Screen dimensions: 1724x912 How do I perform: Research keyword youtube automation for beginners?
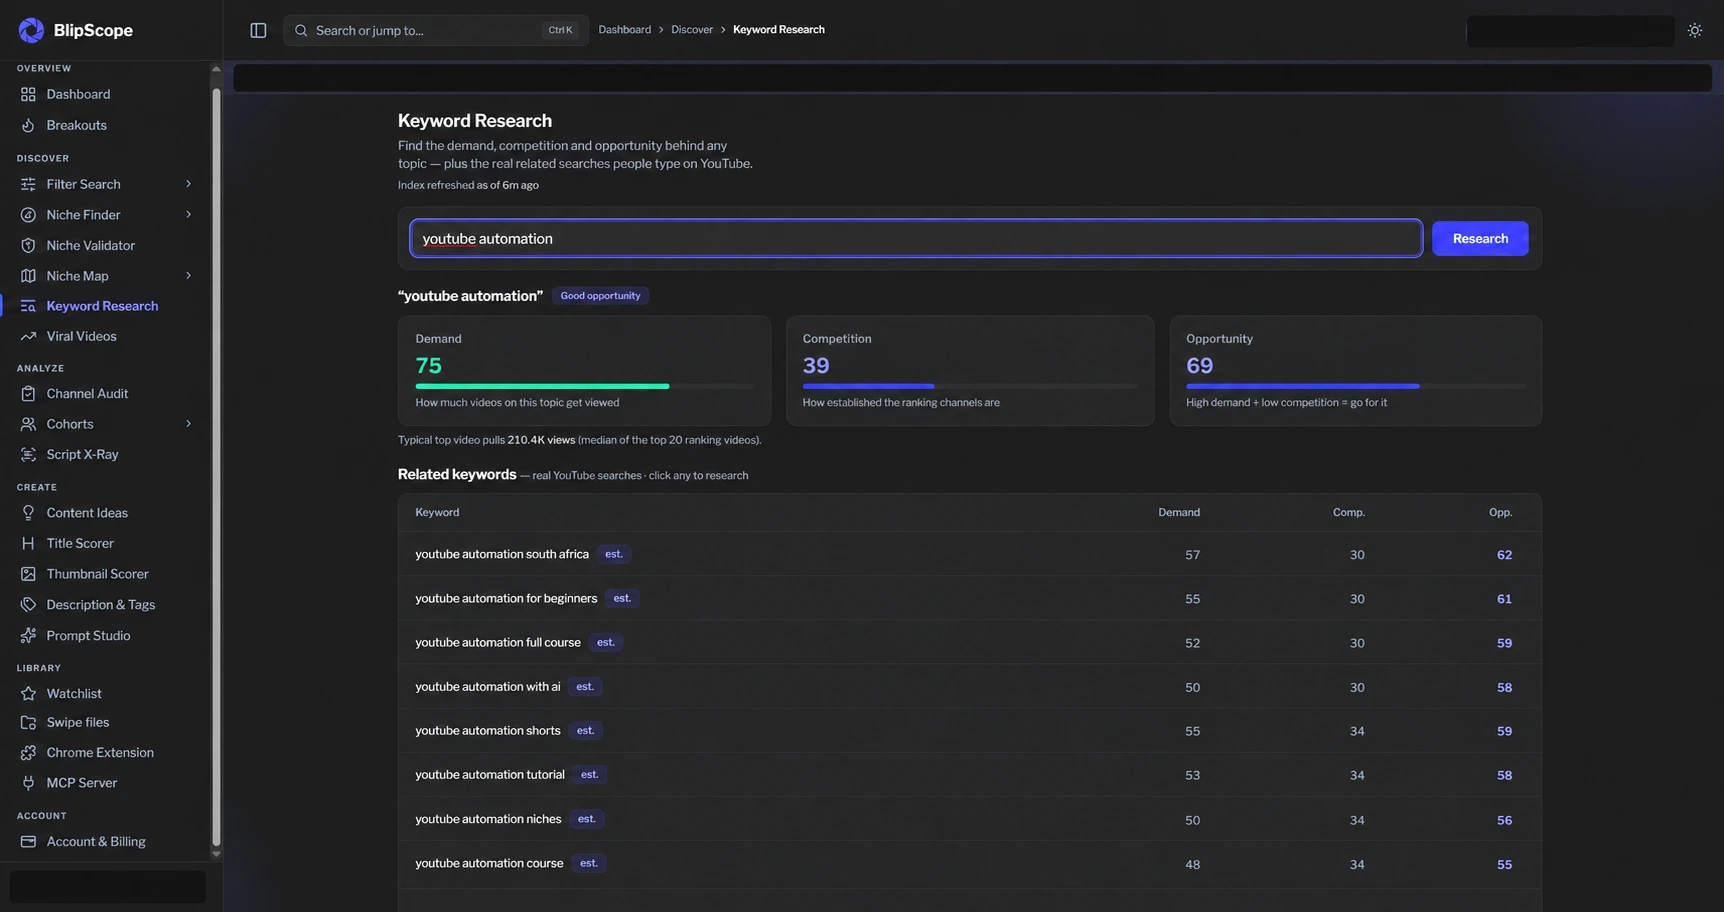tap(506, 598)
